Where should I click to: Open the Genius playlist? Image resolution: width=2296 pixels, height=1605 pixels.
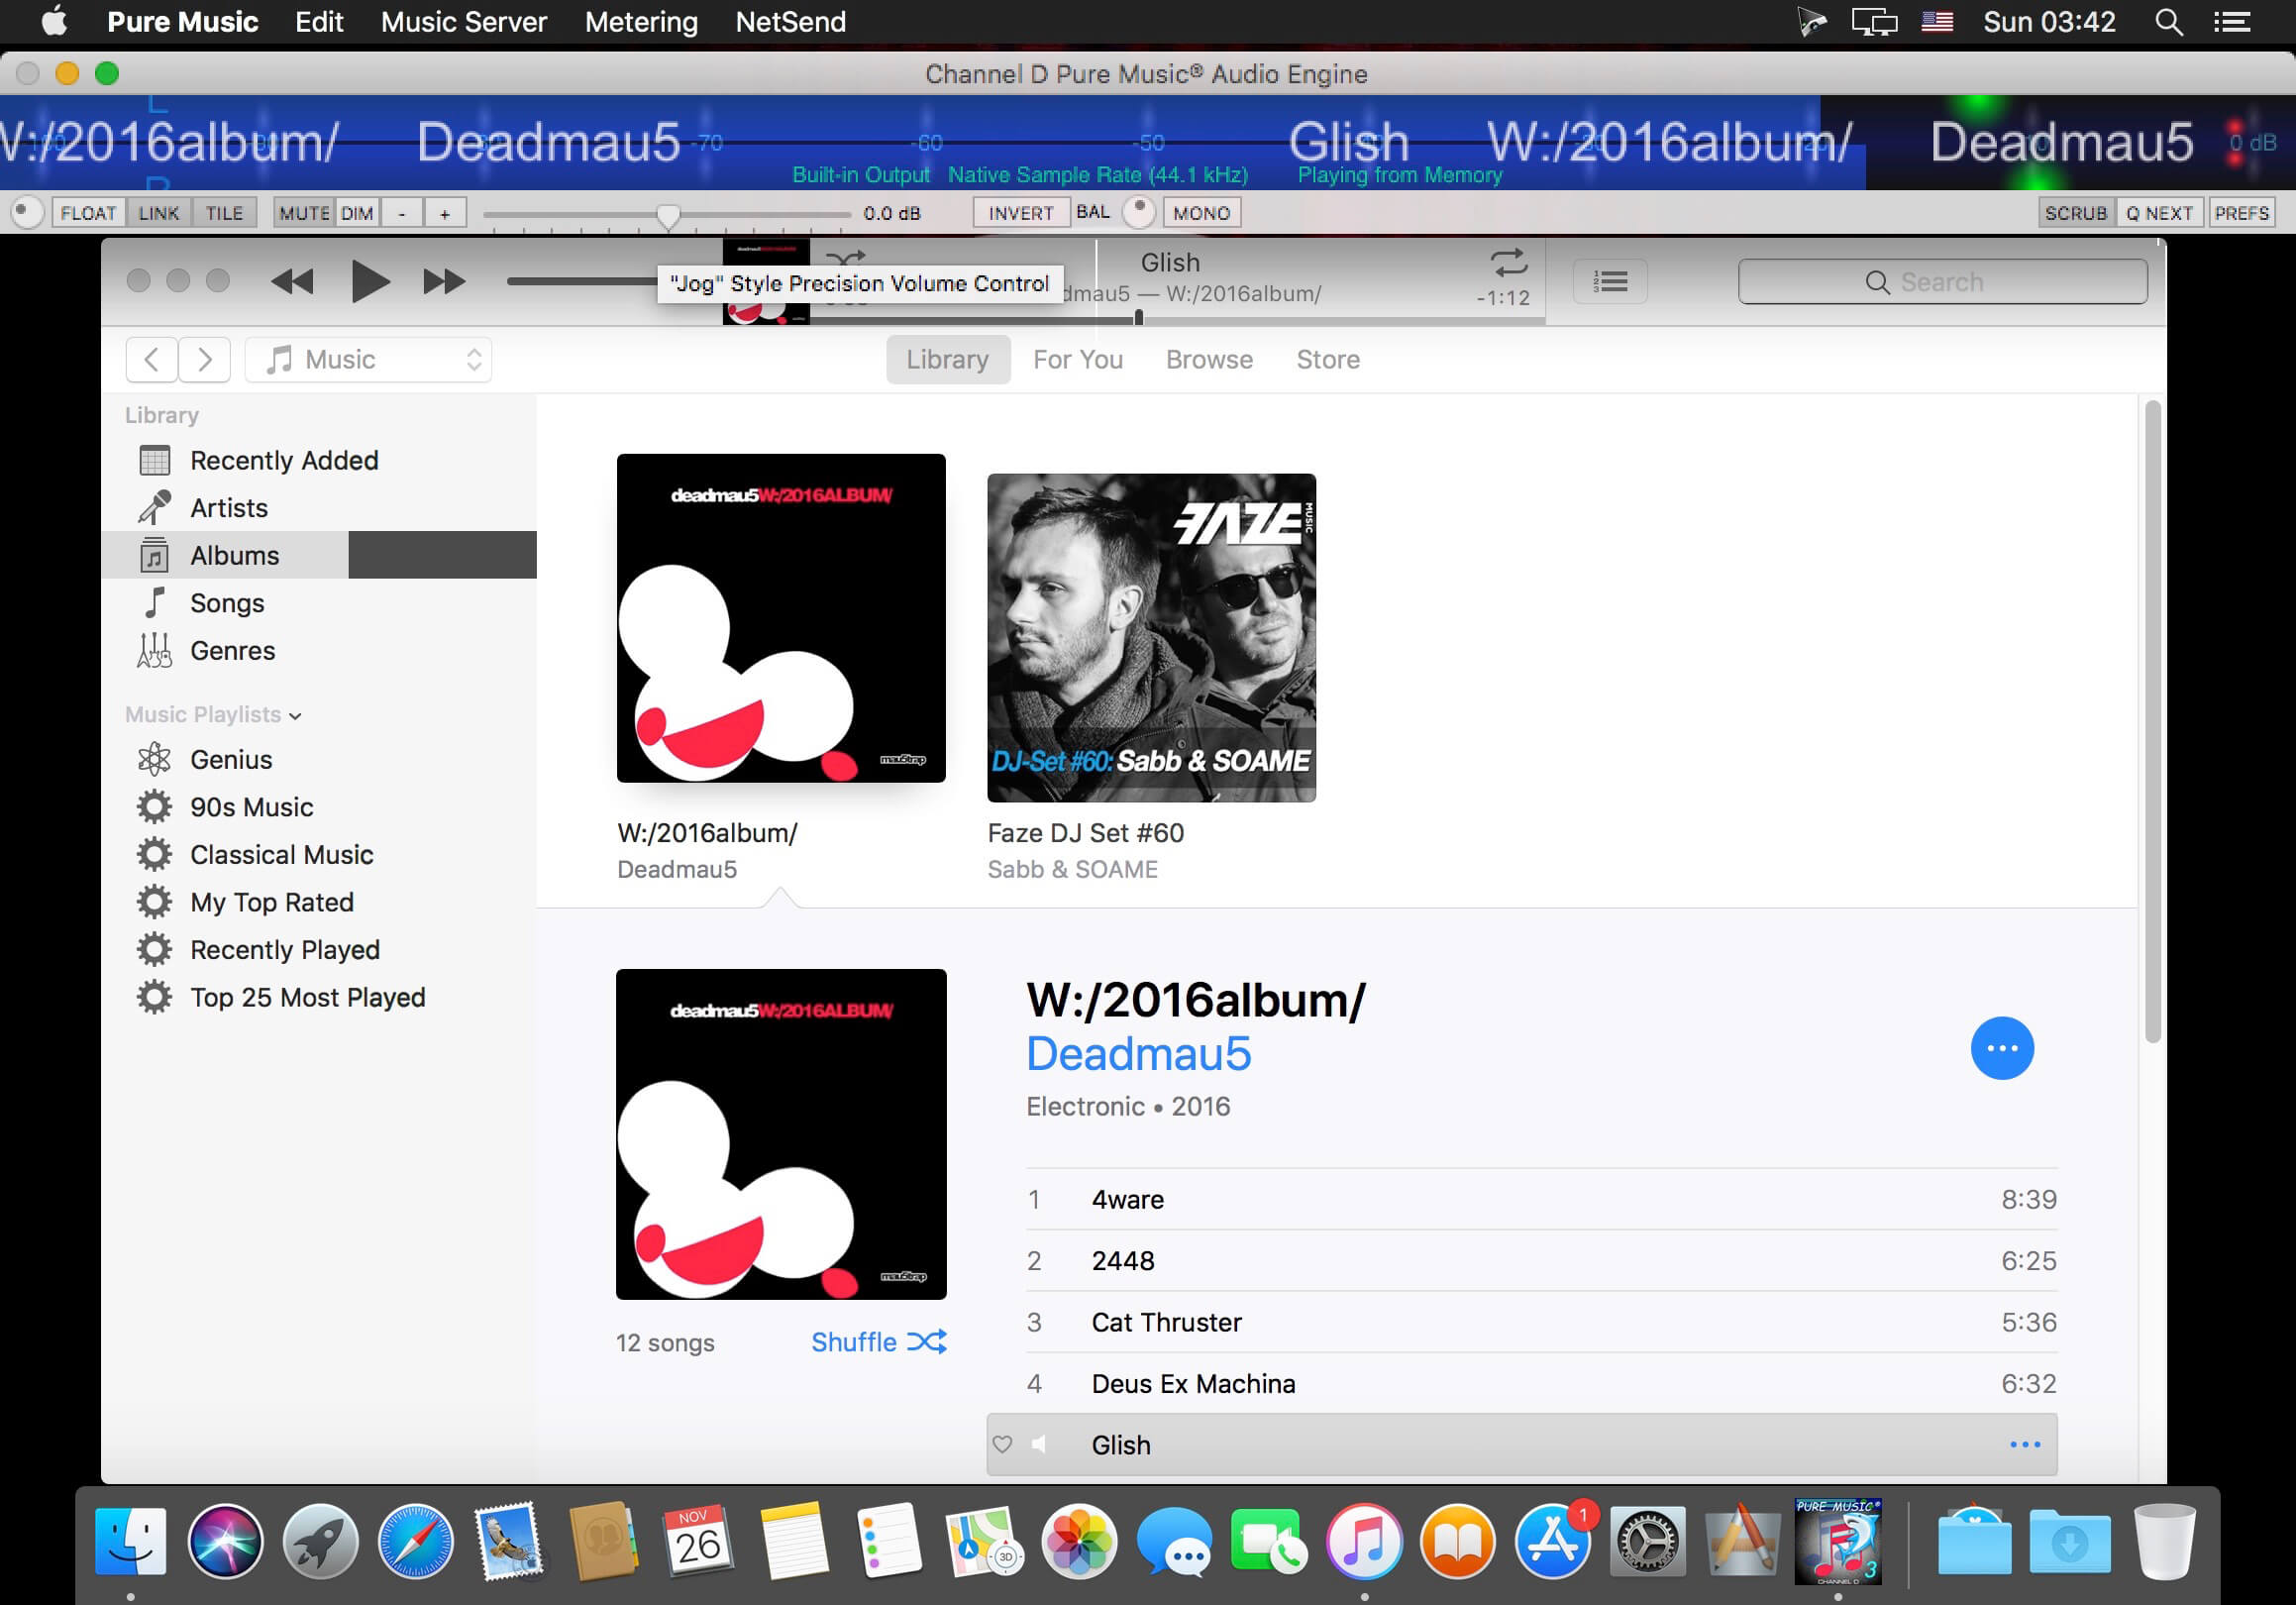pyautogui.click(x=319, y=760)
